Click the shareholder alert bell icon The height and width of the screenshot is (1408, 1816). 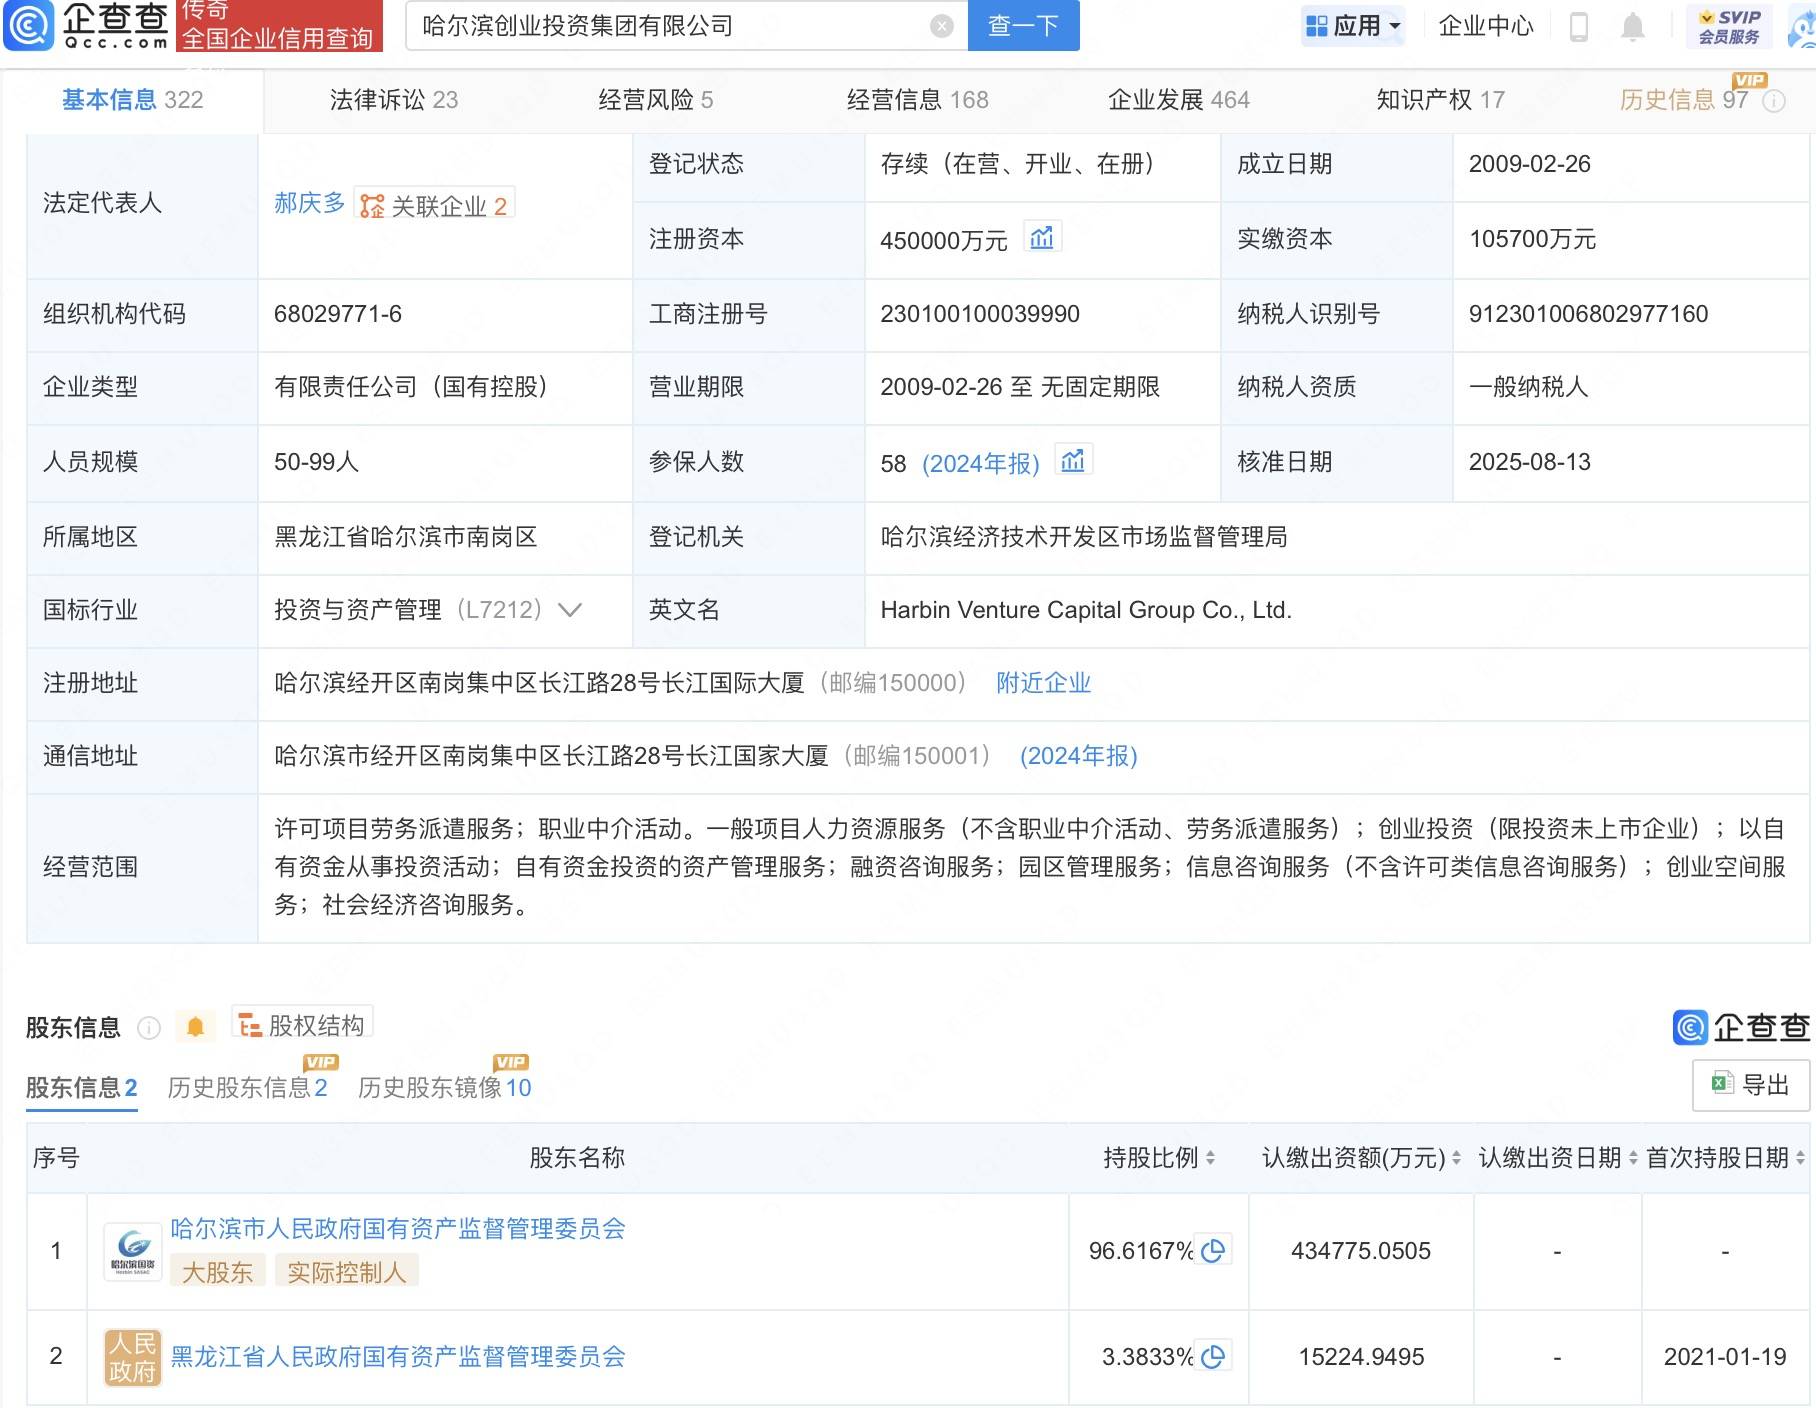tap(196, 1027)
